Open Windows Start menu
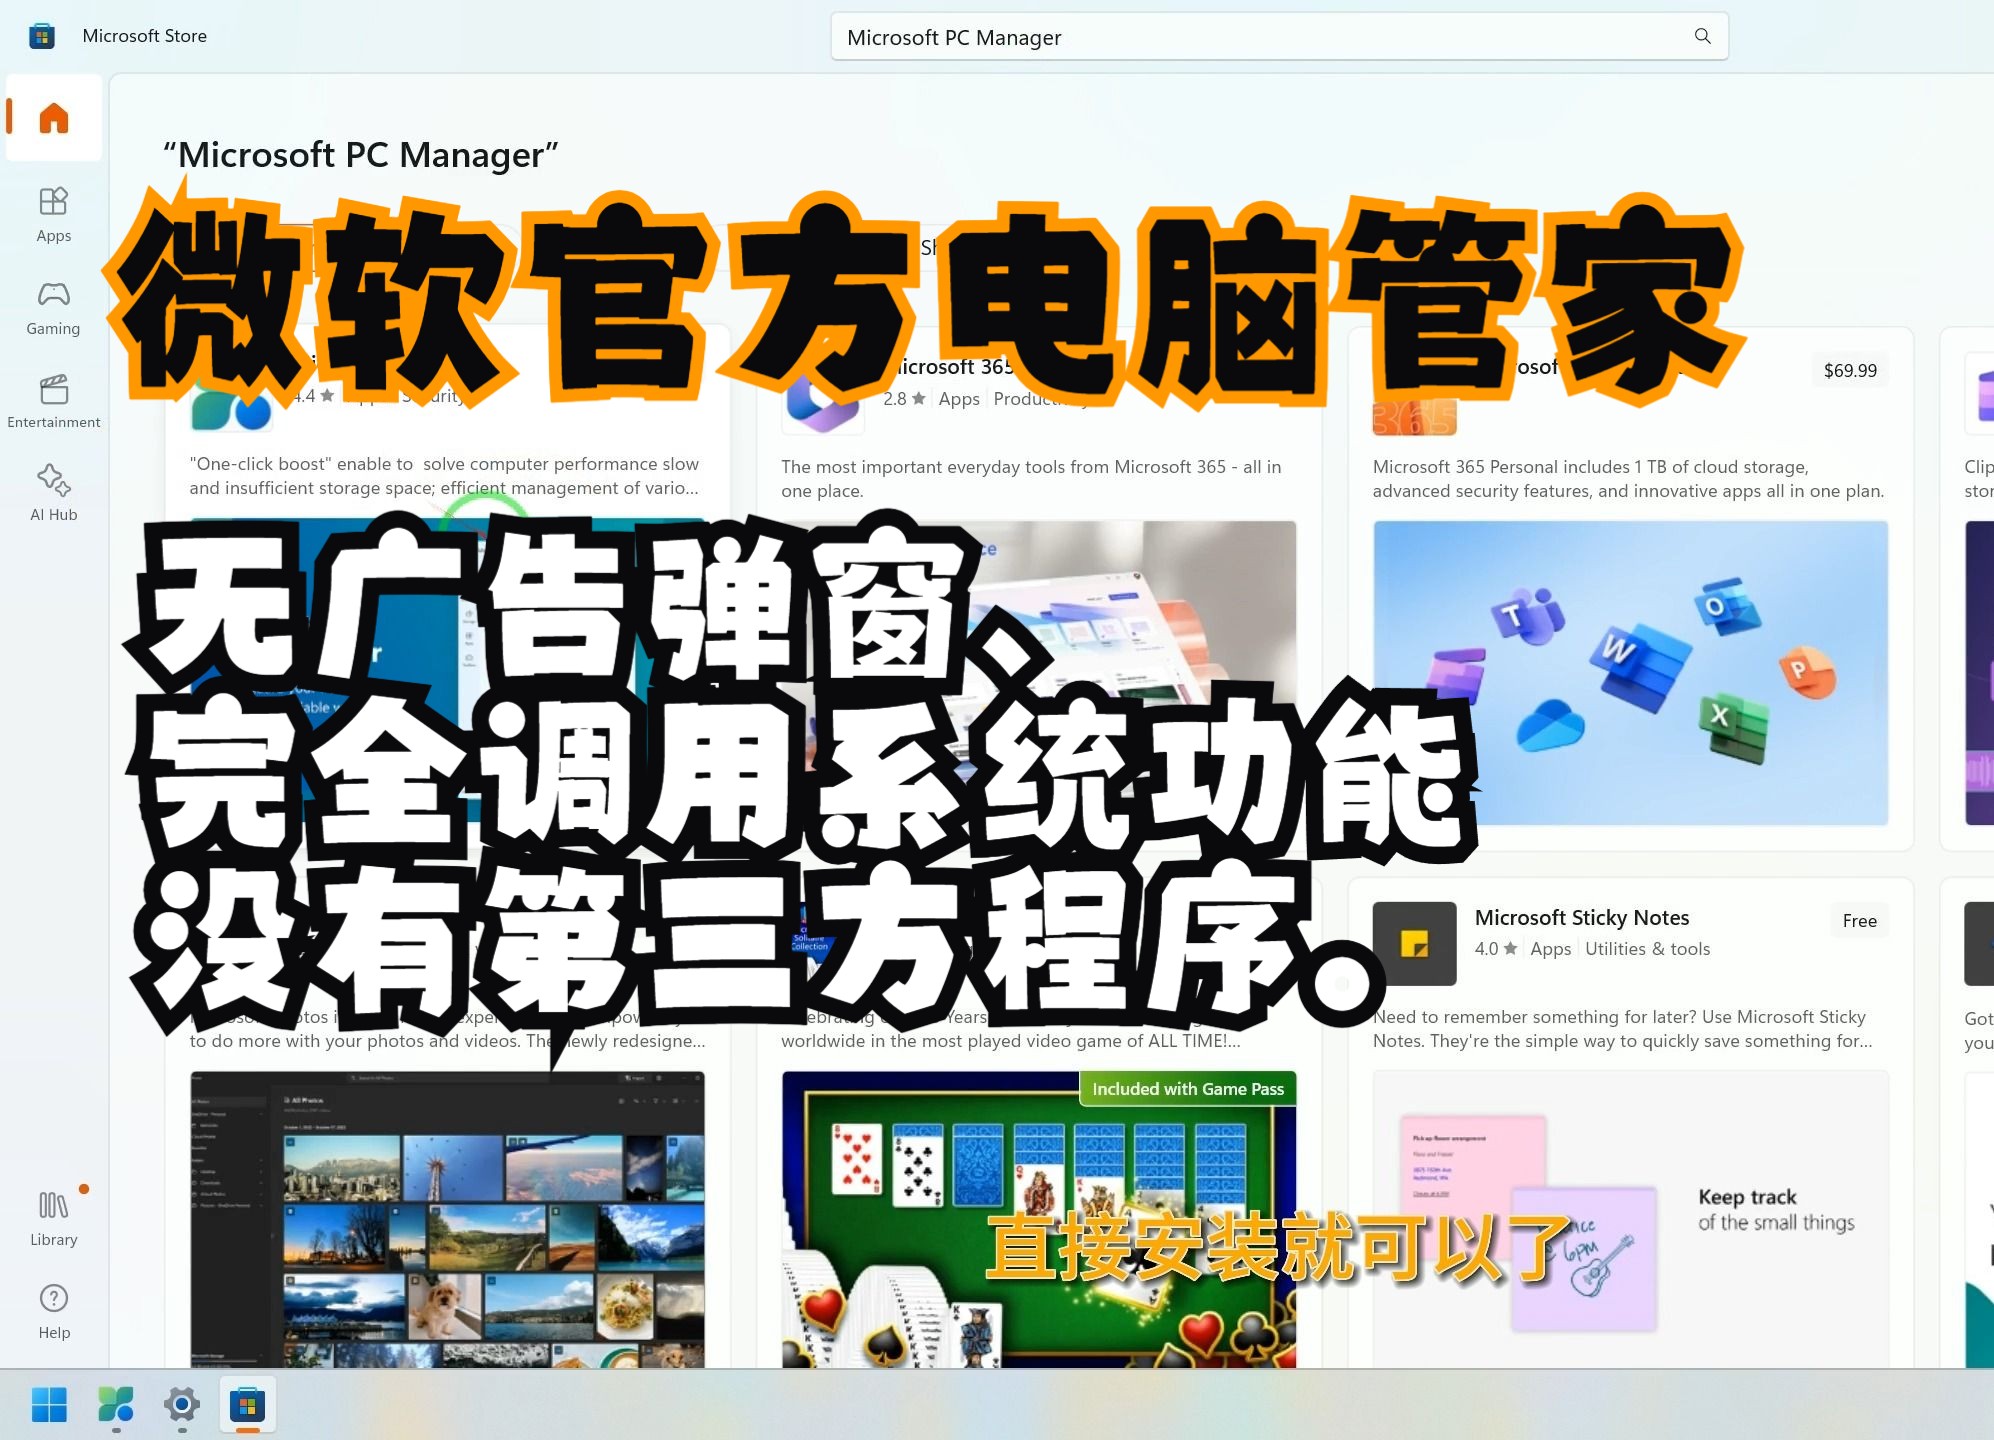Screen dimensions: 1994x1440 coord(49,1405)
